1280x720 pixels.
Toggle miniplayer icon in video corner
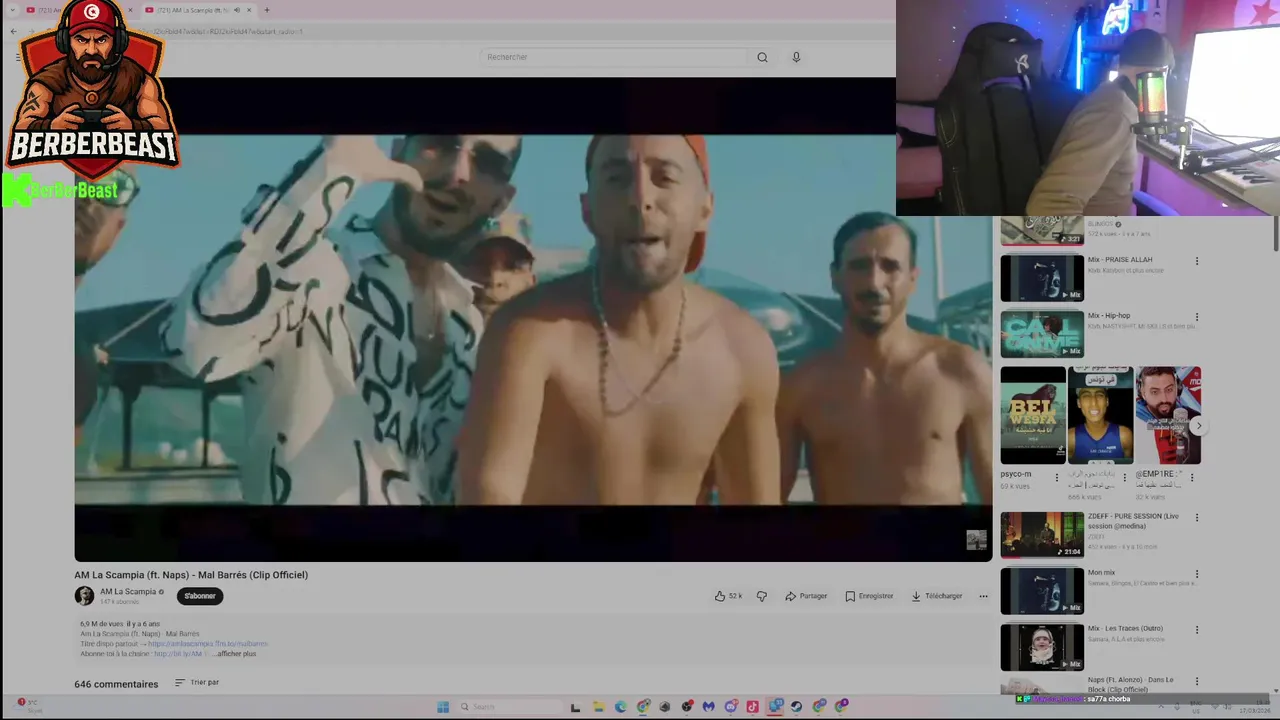pyautogui.click(x=976, y=541)
